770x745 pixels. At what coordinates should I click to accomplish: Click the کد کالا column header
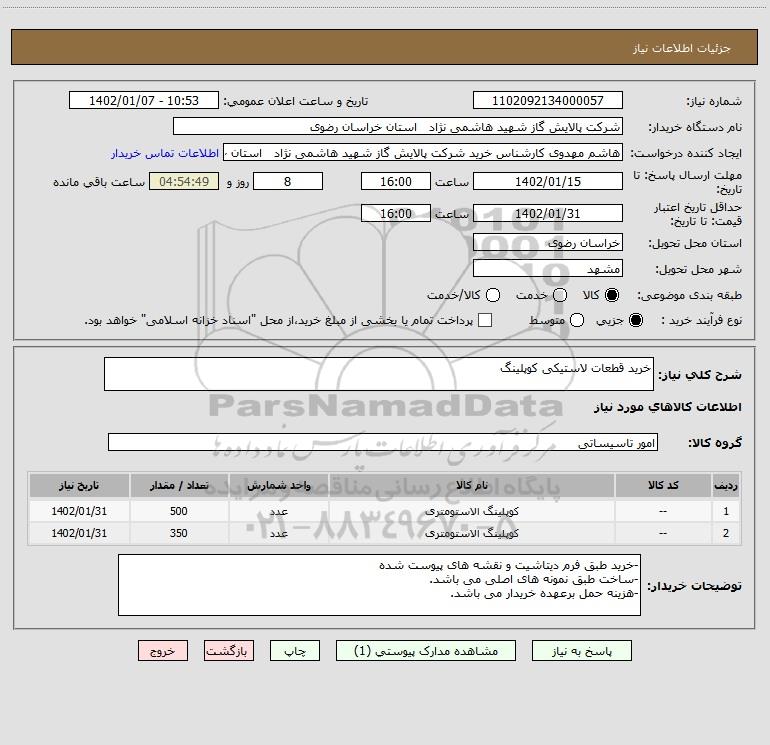663,485
